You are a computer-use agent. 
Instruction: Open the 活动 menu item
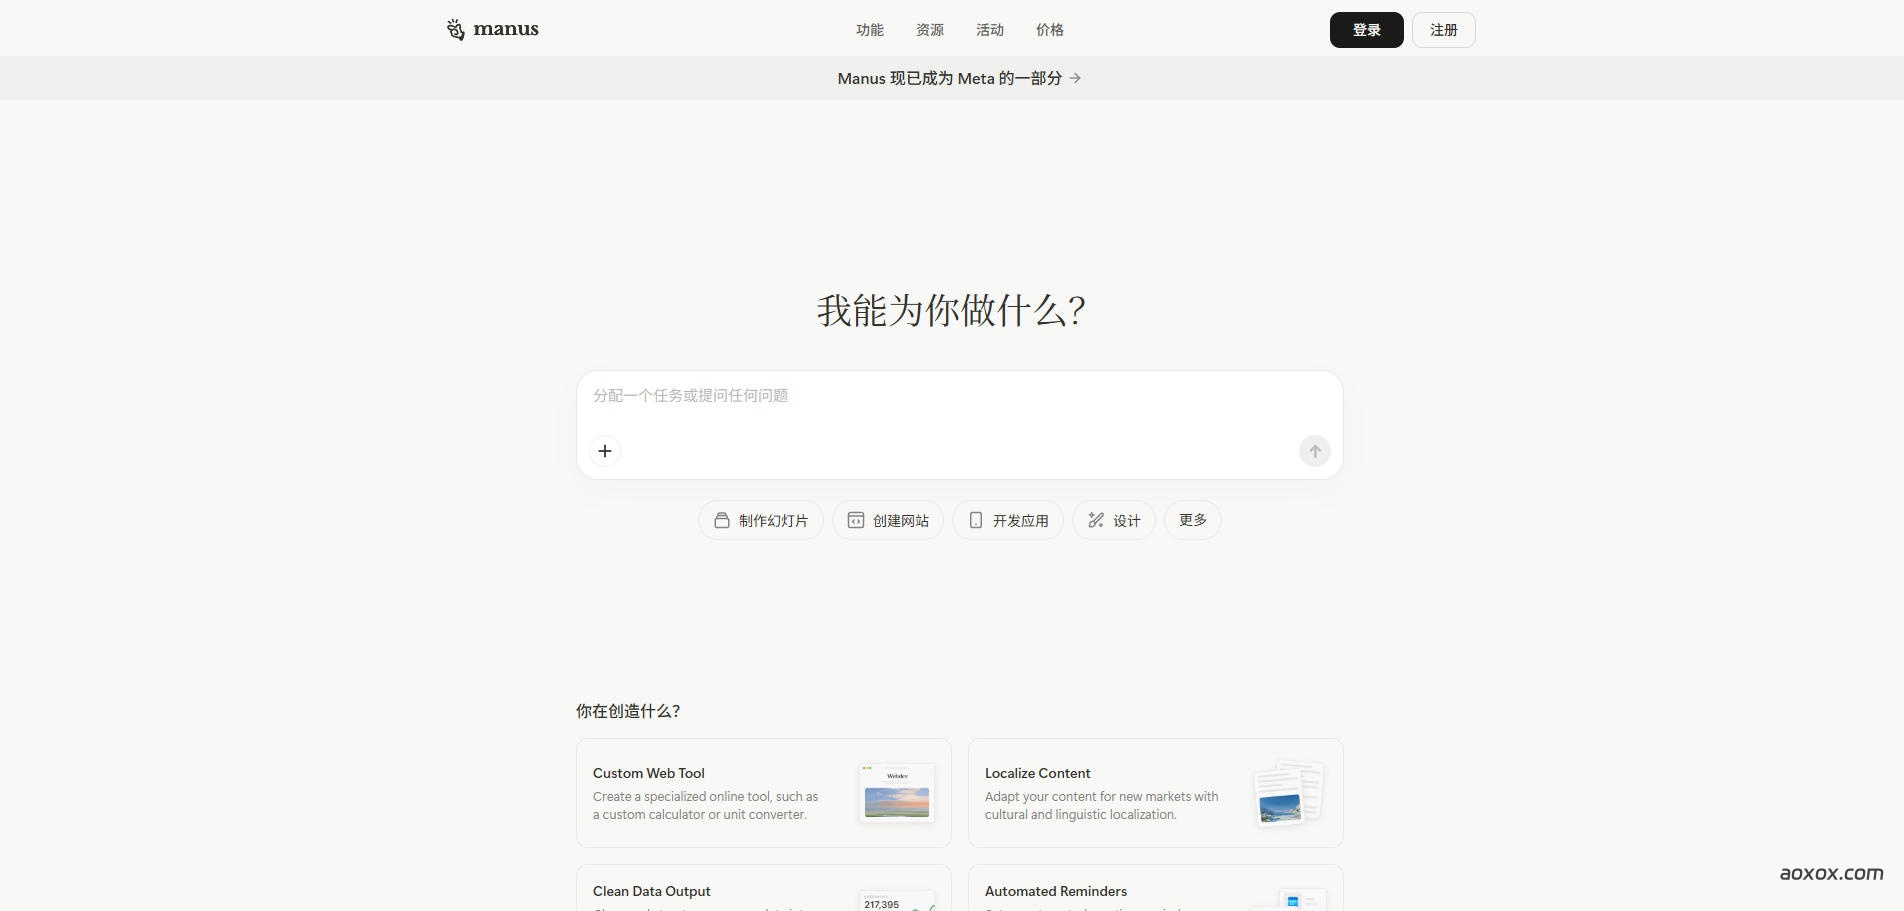989,30
